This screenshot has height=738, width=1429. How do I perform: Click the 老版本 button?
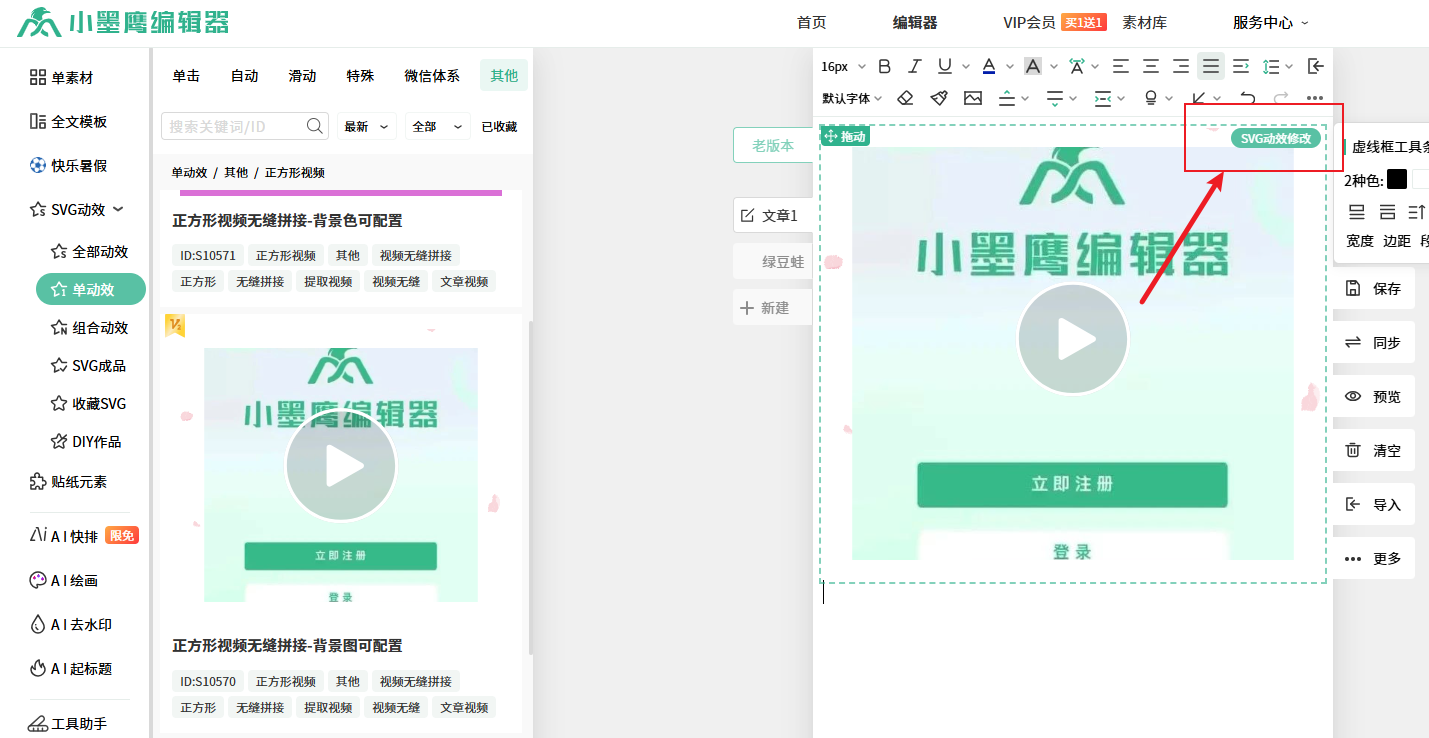pos(772,145)
